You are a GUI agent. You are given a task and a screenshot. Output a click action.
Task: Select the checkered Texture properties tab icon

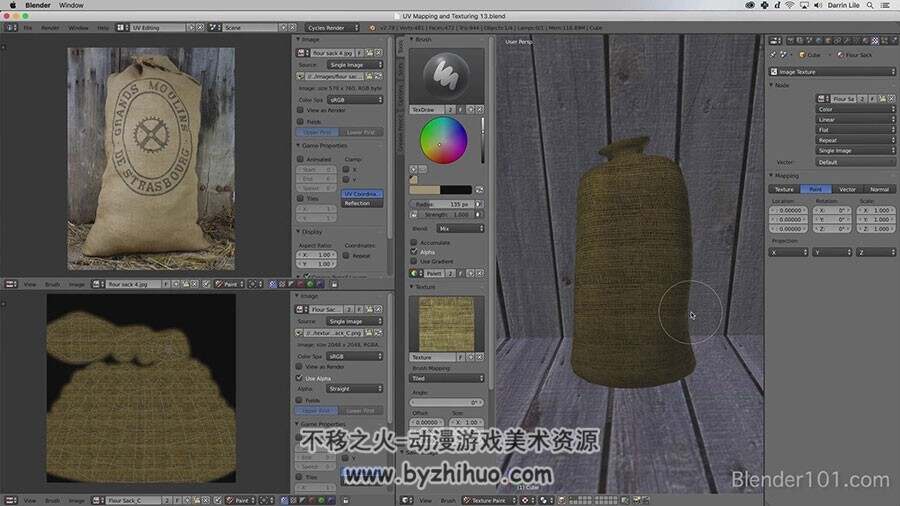tap(875, 41)
